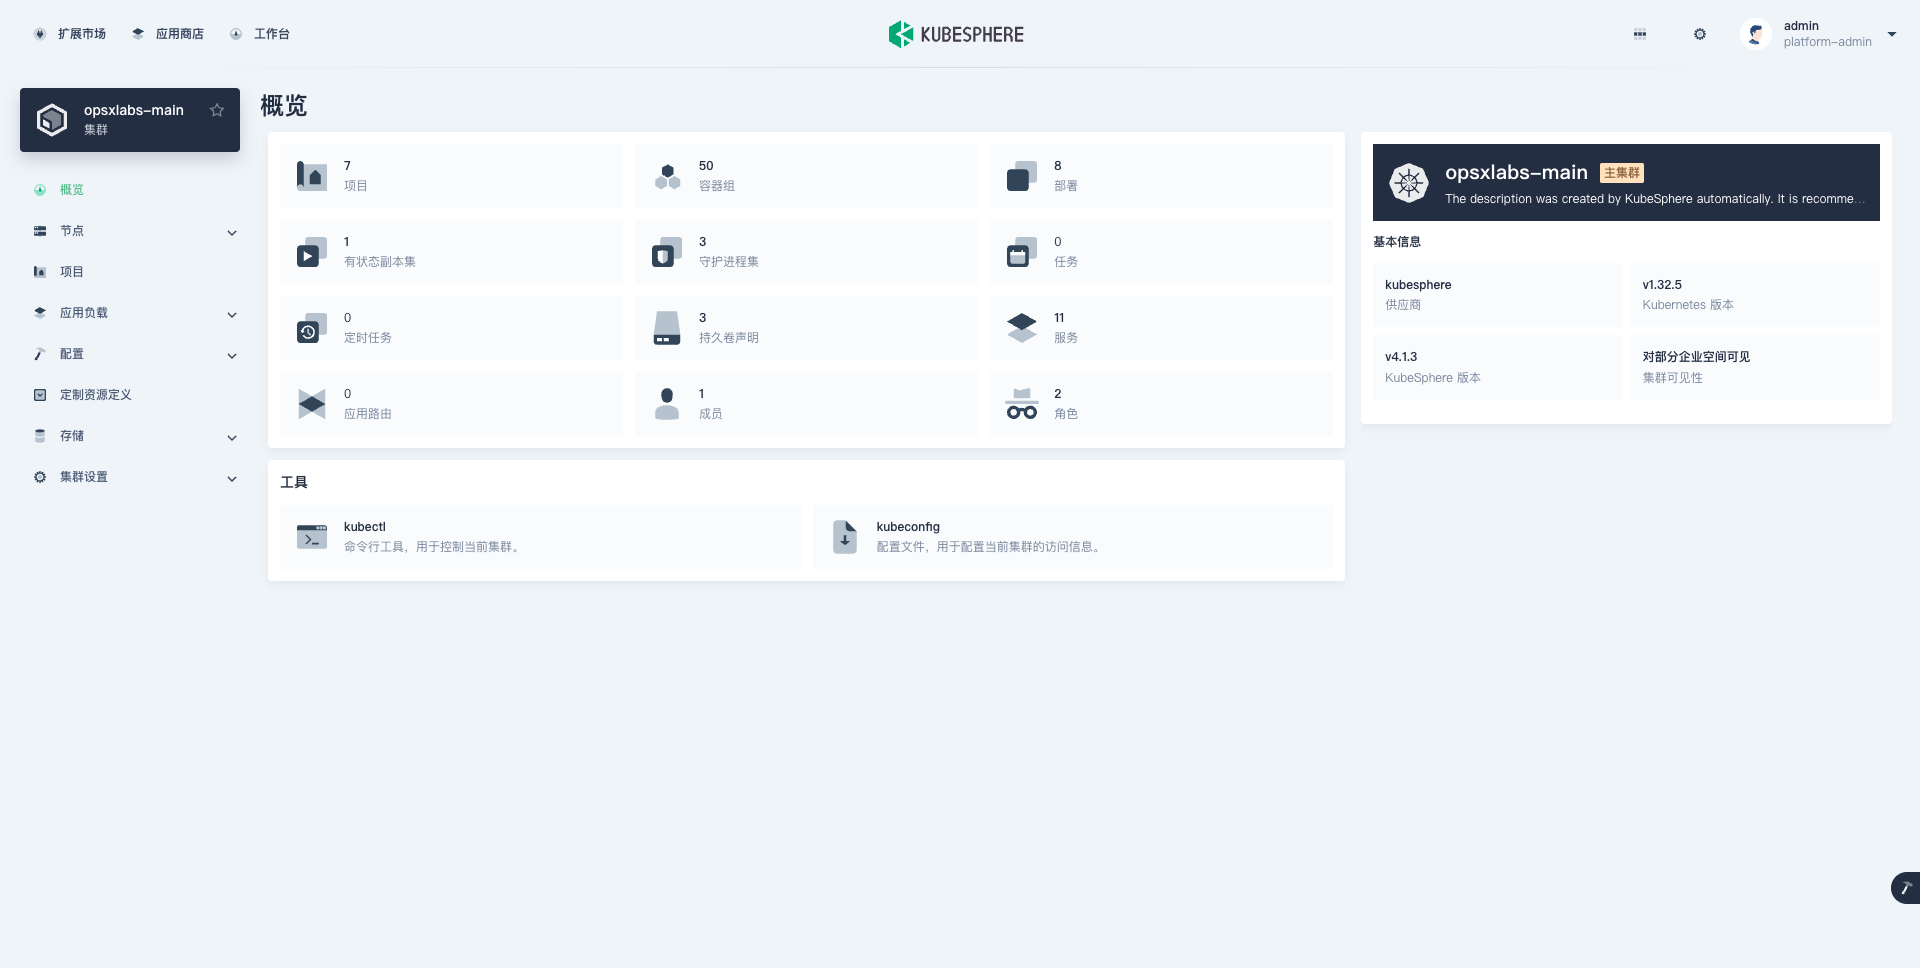The height and width of the screenshot is (968, 1920).
Task: Click the 节点 nodes sidebar icon
Action: (x=40, y=231)
